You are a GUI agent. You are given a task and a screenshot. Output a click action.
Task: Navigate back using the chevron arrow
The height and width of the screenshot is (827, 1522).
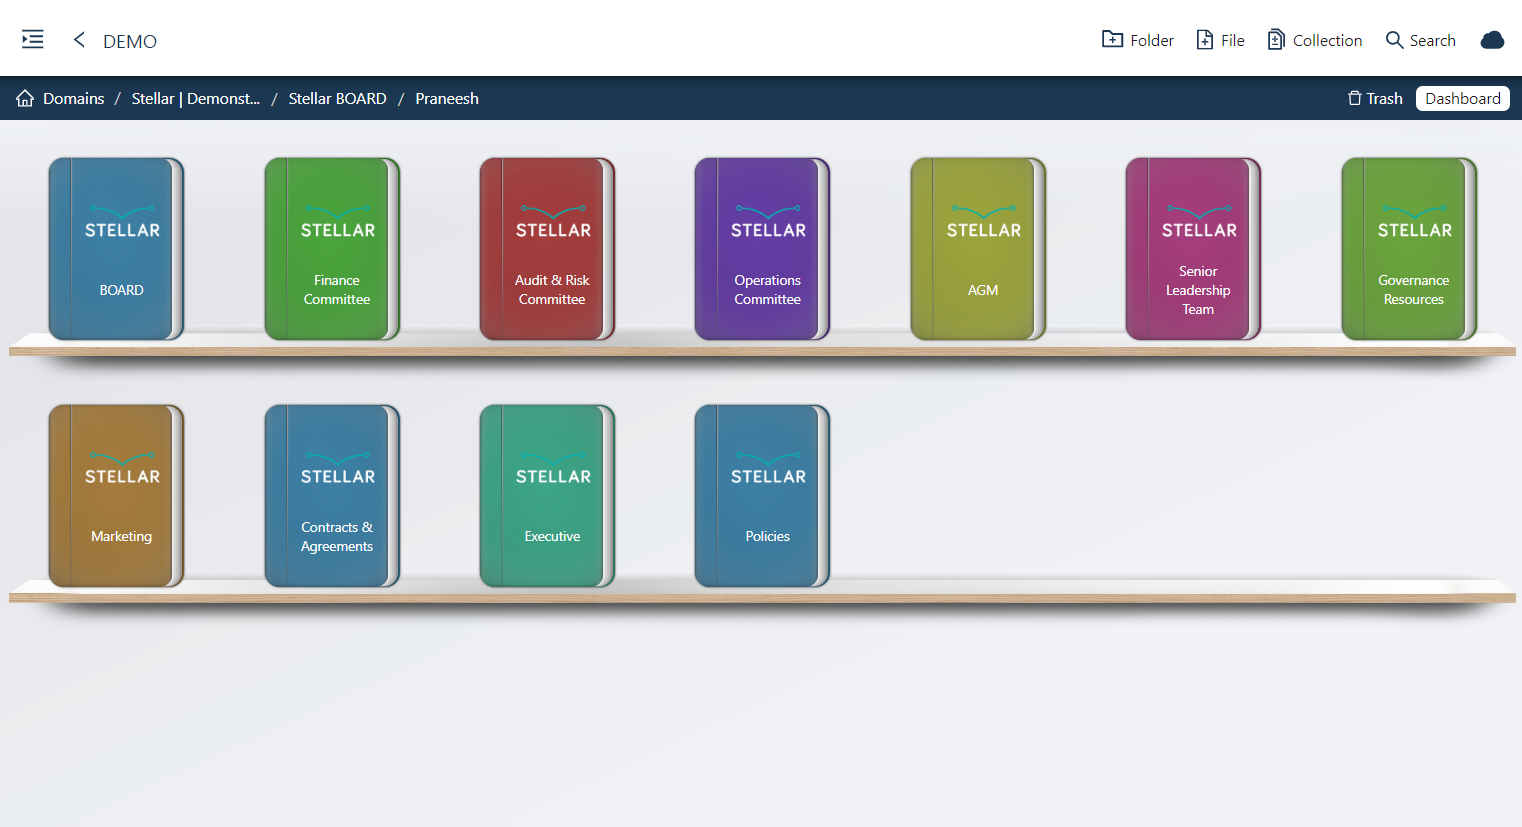click(78, 40)
